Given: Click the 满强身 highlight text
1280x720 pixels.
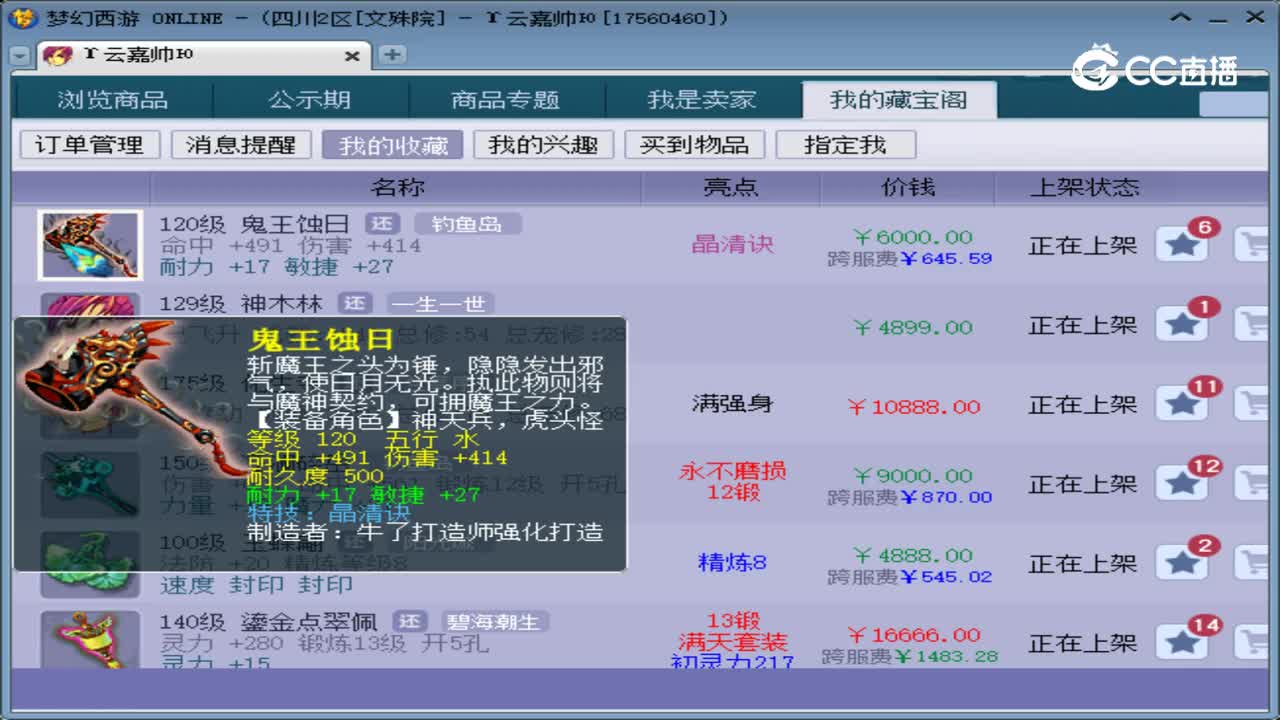Looking at the screenshot, I should tap(732, 404).
